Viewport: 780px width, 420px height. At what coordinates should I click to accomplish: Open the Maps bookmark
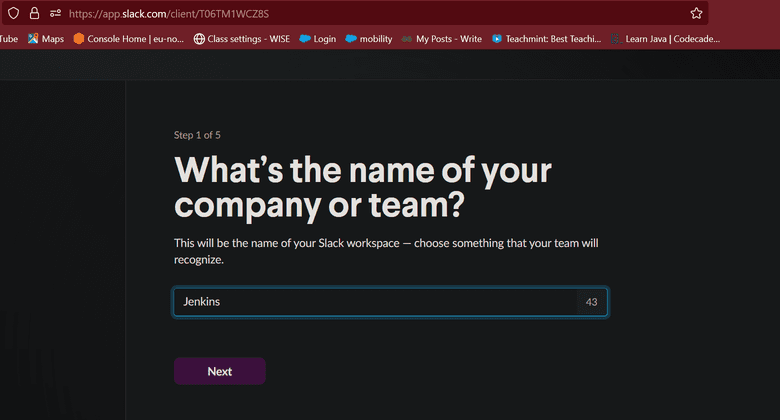(x=46, y=39)
